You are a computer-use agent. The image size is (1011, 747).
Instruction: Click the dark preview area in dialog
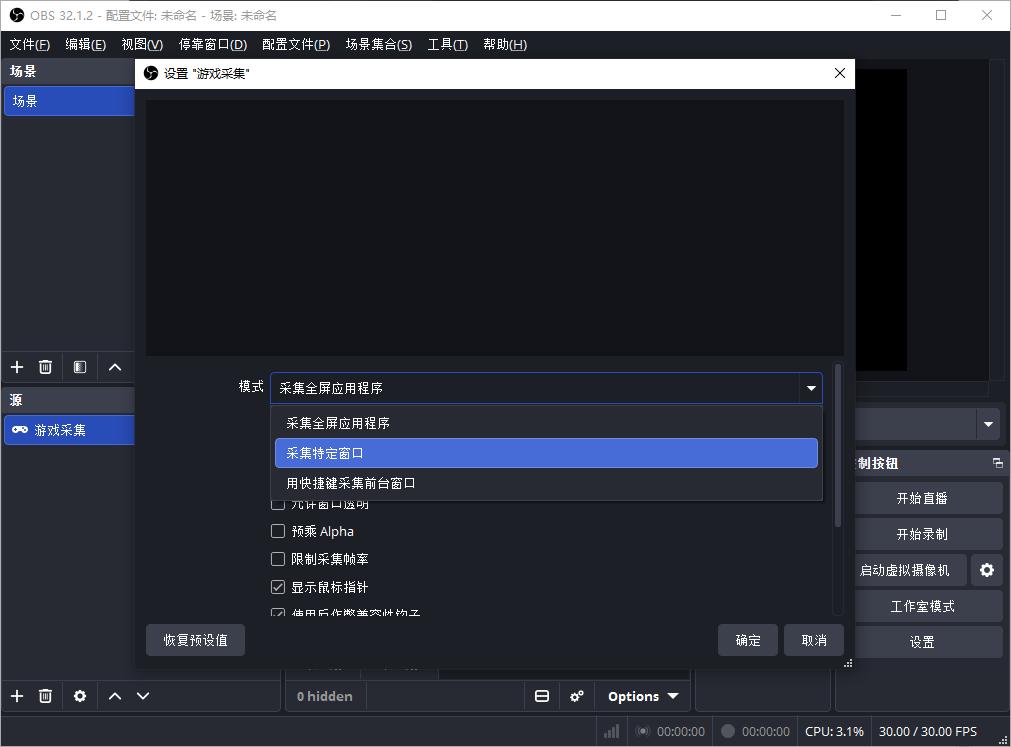pyautogui.click(x=495, y=228)
